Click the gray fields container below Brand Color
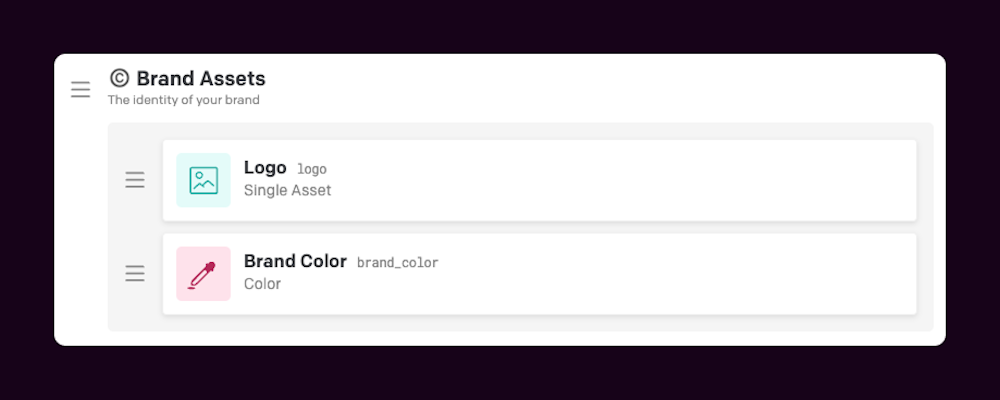1000x400 pixels. [520, 323]
